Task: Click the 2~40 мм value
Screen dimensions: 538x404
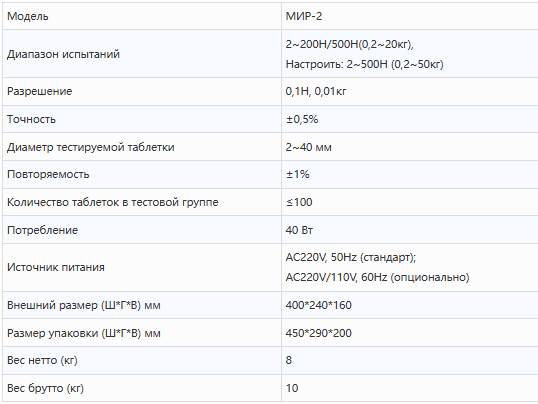Action: (308, 147)
